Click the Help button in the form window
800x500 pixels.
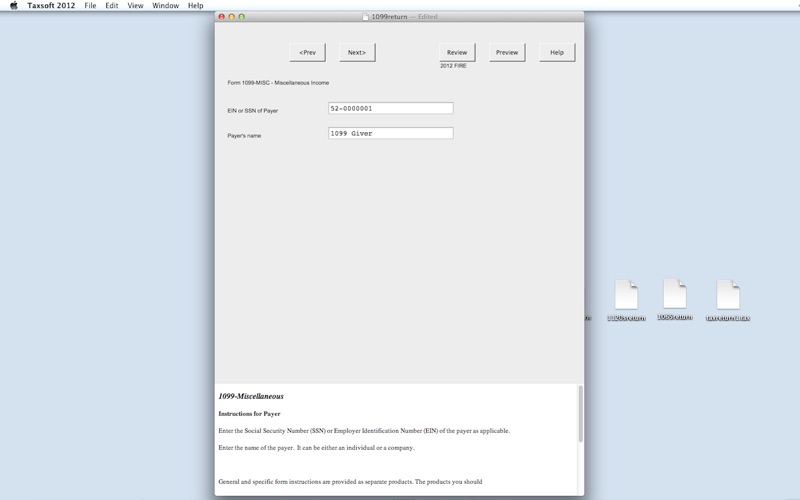click(x=557, y=53)
